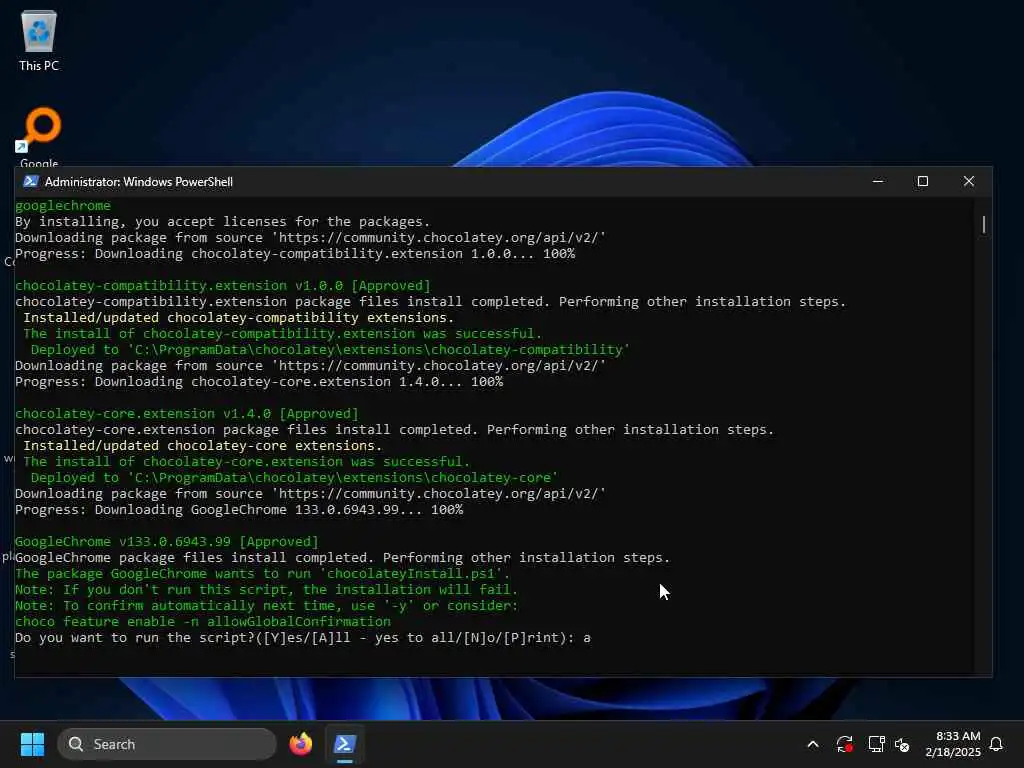
Task: Open the Windows Start menu
Action: pyautogui.click(x=32, y=744)
